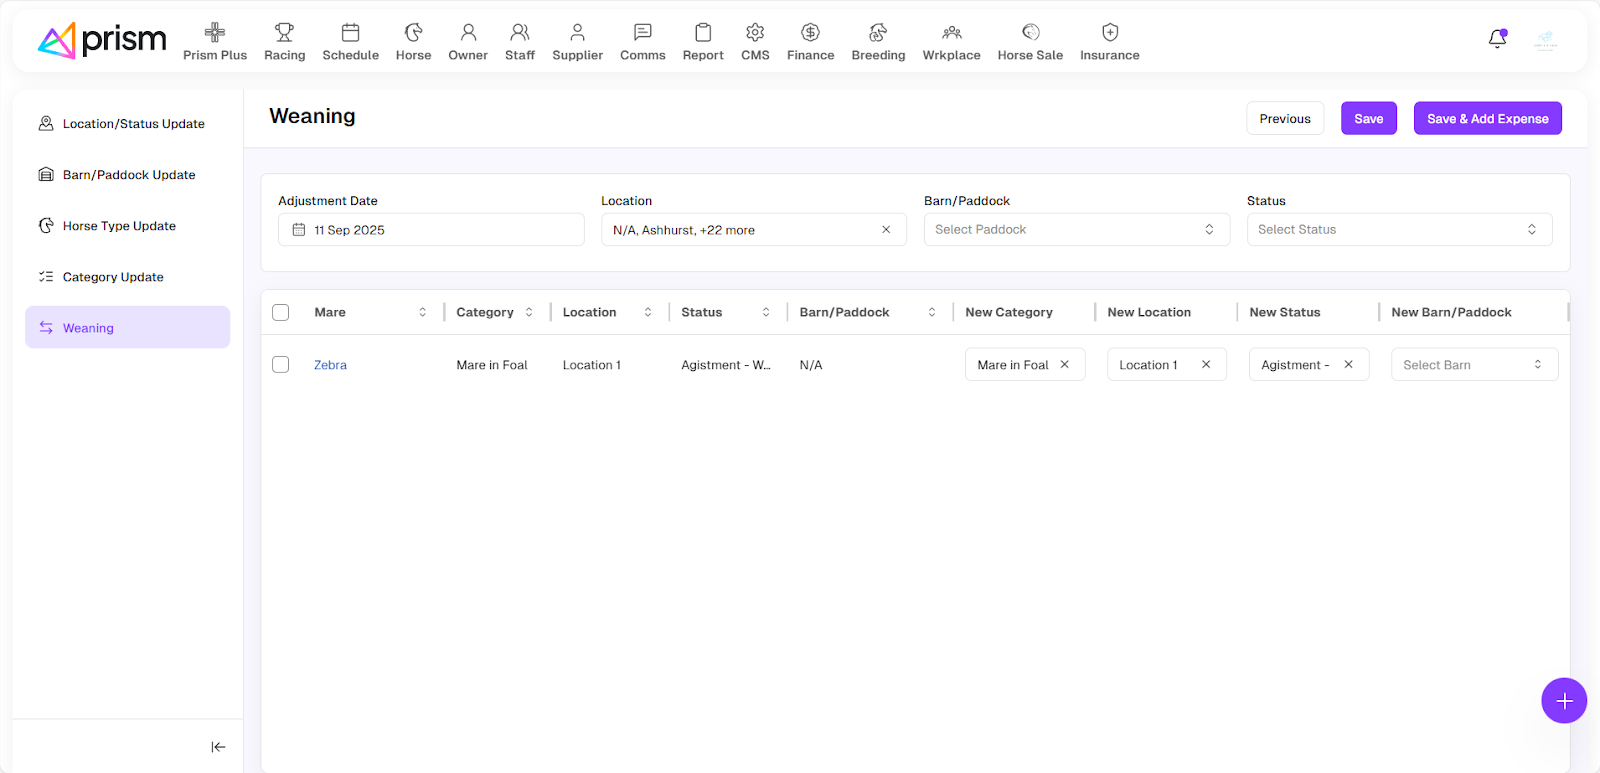Viewport: 1600px width, 773px height.
Task: Sort by the Mare column header
Action: tap(422, 313)
